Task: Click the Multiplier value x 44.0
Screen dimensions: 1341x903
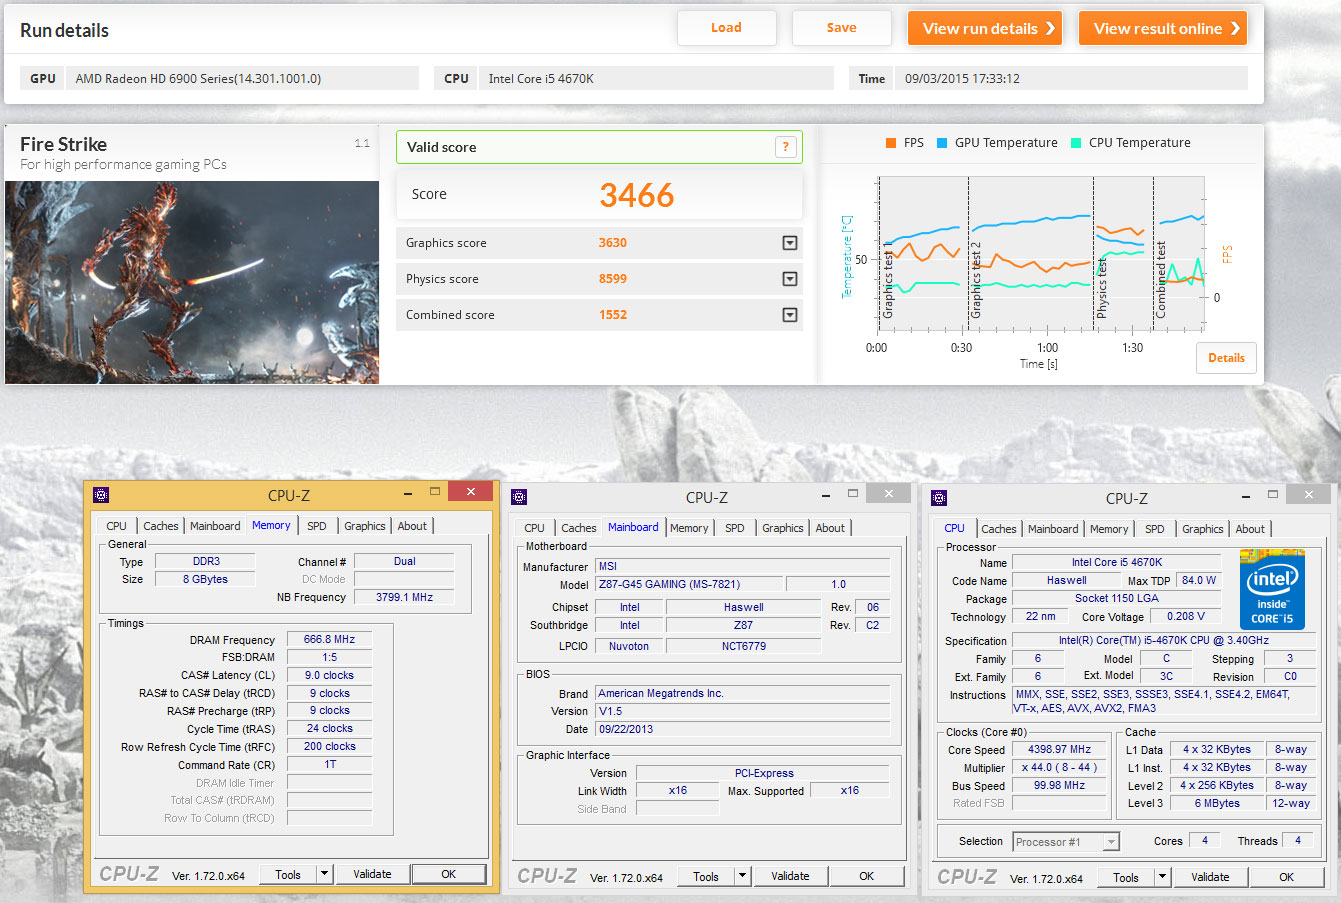Action: pyautogui.click(x=1060, y=768)
